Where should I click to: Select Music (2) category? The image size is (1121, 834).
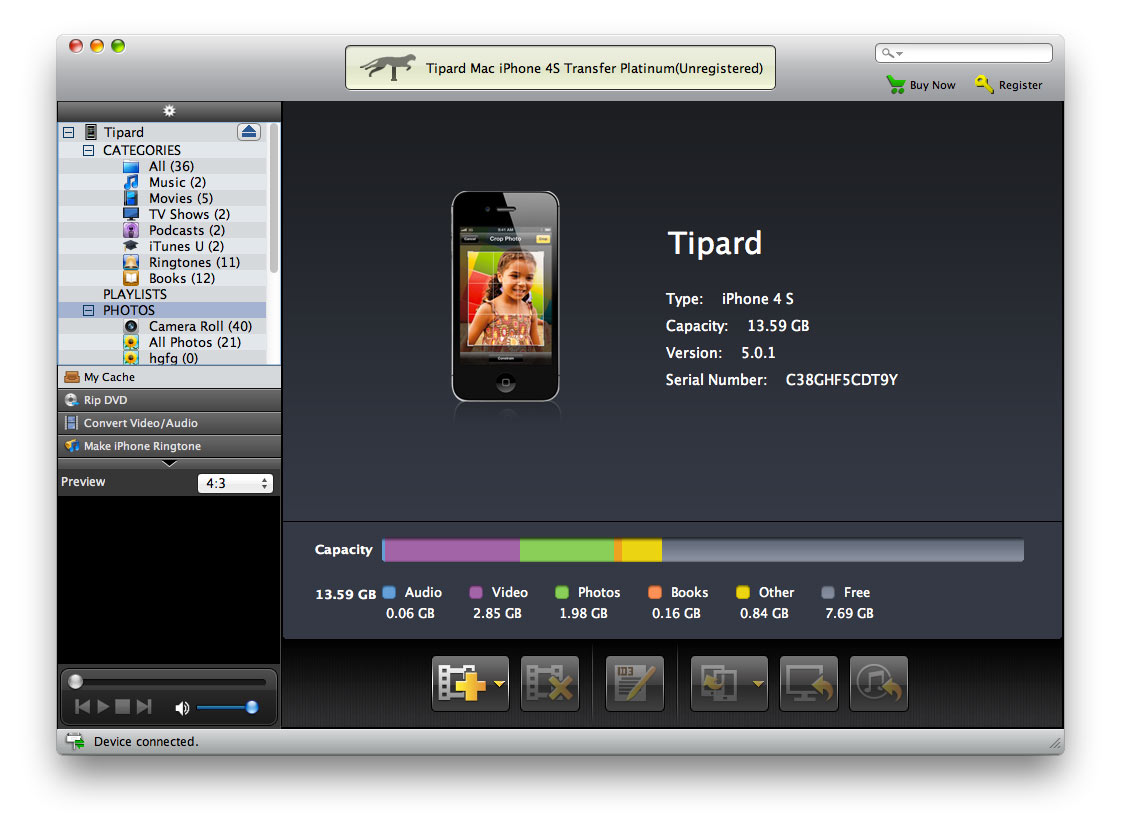[x=177, y=182]
